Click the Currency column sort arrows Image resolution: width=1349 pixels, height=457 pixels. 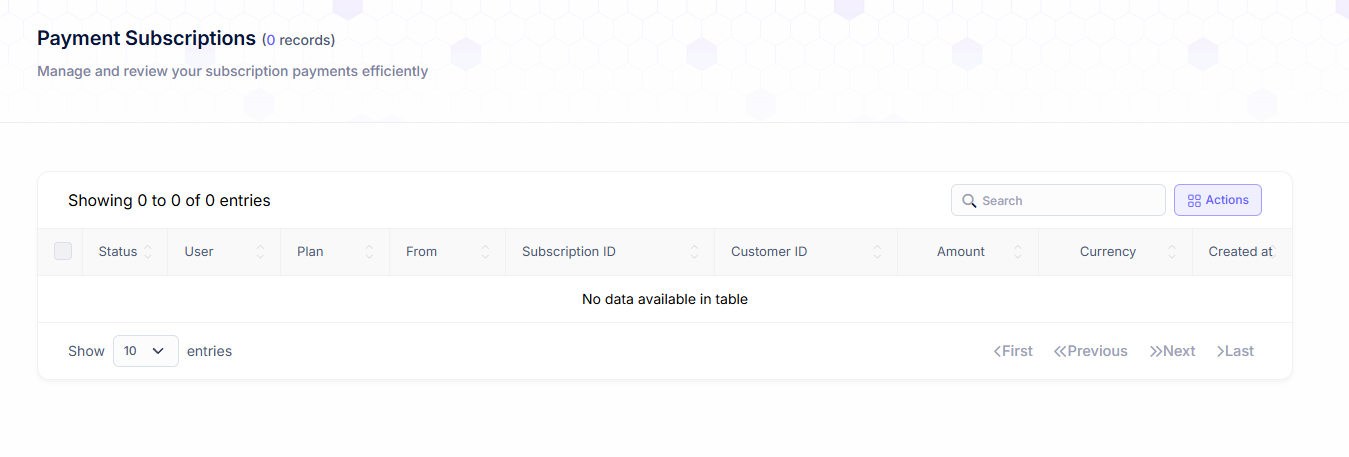click(x=1172, y=252)
